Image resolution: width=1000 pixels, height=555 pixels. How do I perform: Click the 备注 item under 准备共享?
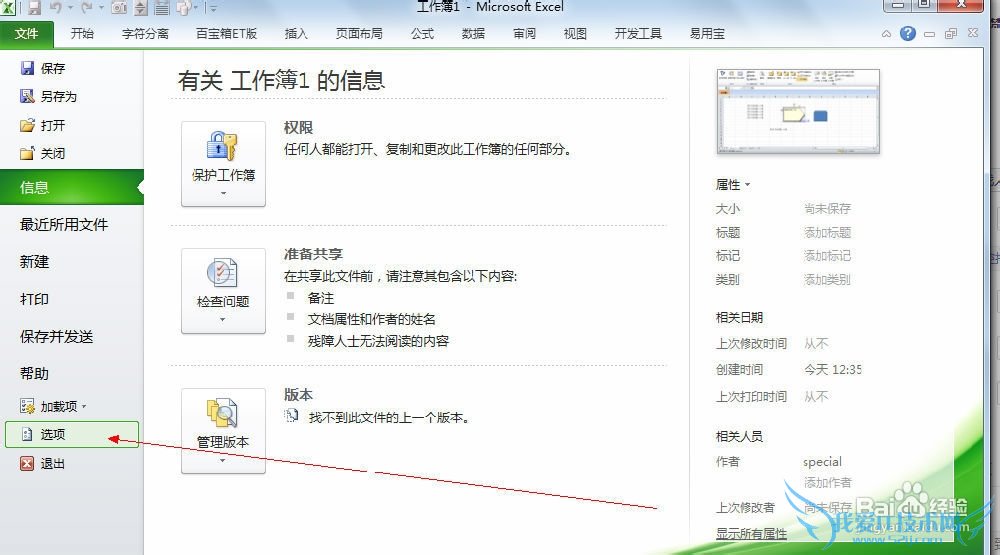320,298
